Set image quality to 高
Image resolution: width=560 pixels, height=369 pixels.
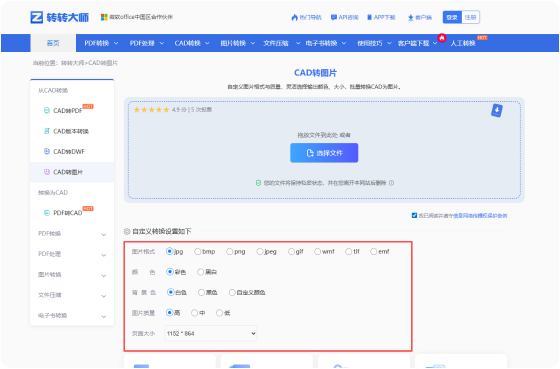(170, 313)
